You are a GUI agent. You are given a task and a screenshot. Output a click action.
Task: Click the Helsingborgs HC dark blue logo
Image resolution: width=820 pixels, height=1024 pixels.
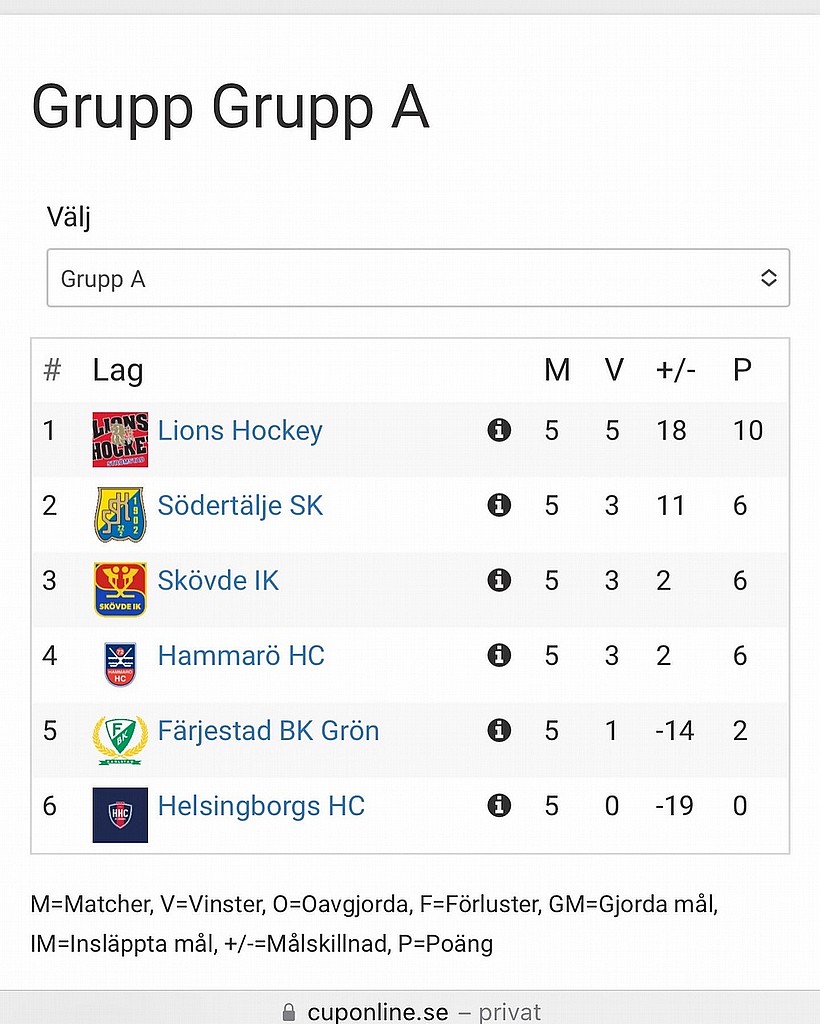(x=120, y=815)
